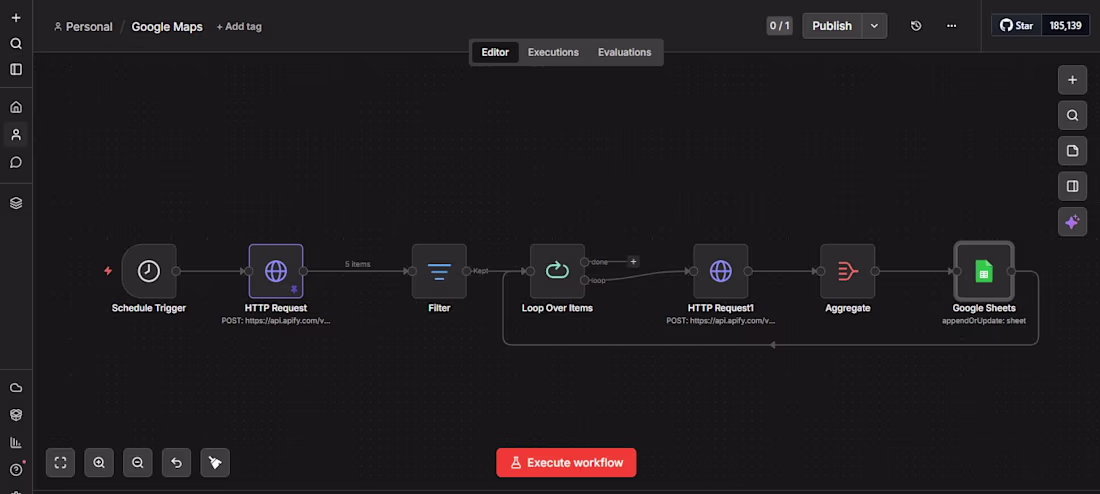Click the undo reset zoom button

click(x=176, y=462)
